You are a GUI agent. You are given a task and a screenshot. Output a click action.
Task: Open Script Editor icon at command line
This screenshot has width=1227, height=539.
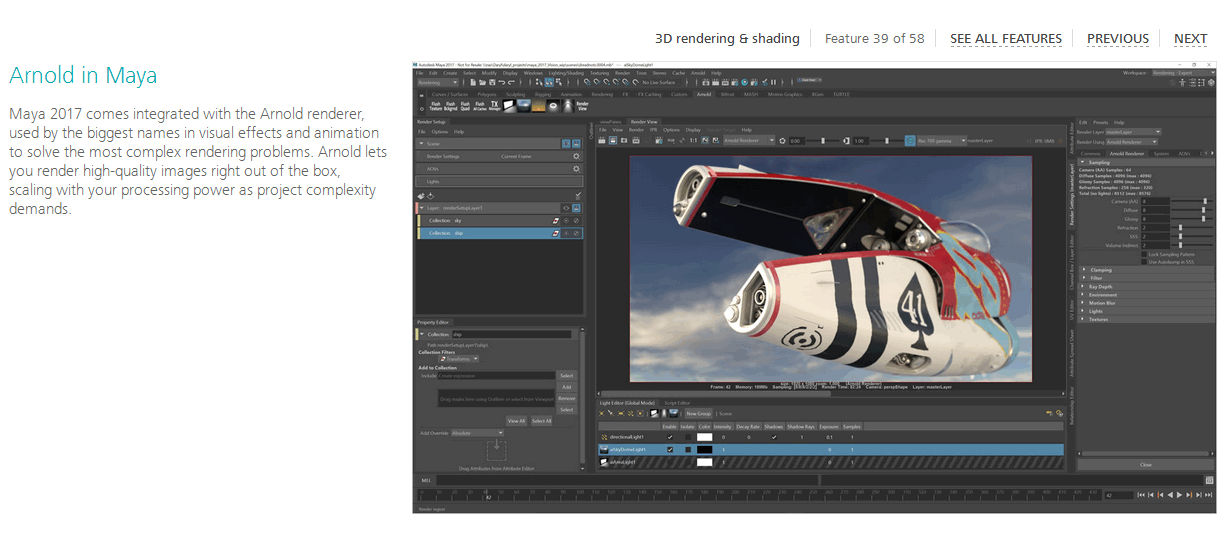coord(1209,481)
